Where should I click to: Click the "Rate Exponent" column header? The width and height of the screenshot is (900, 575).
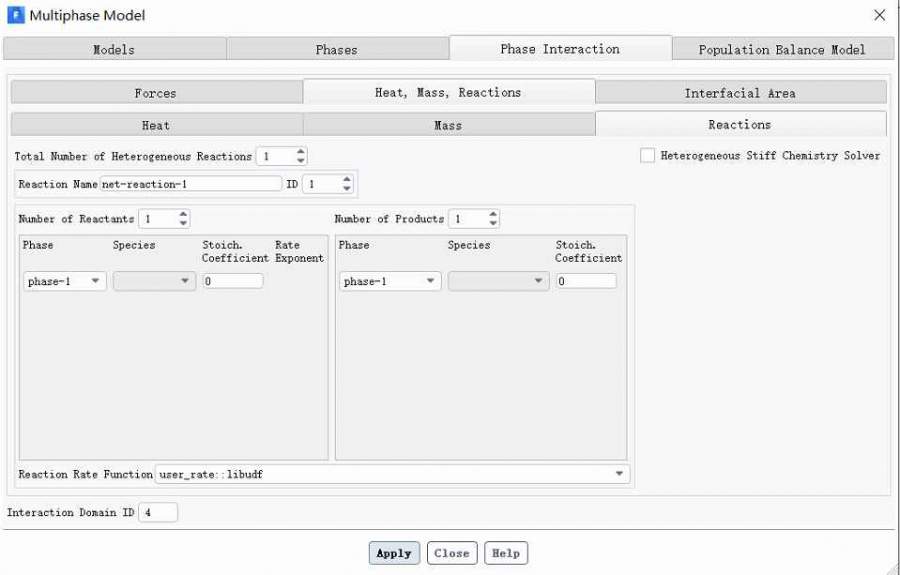click(x=300, y=251)
